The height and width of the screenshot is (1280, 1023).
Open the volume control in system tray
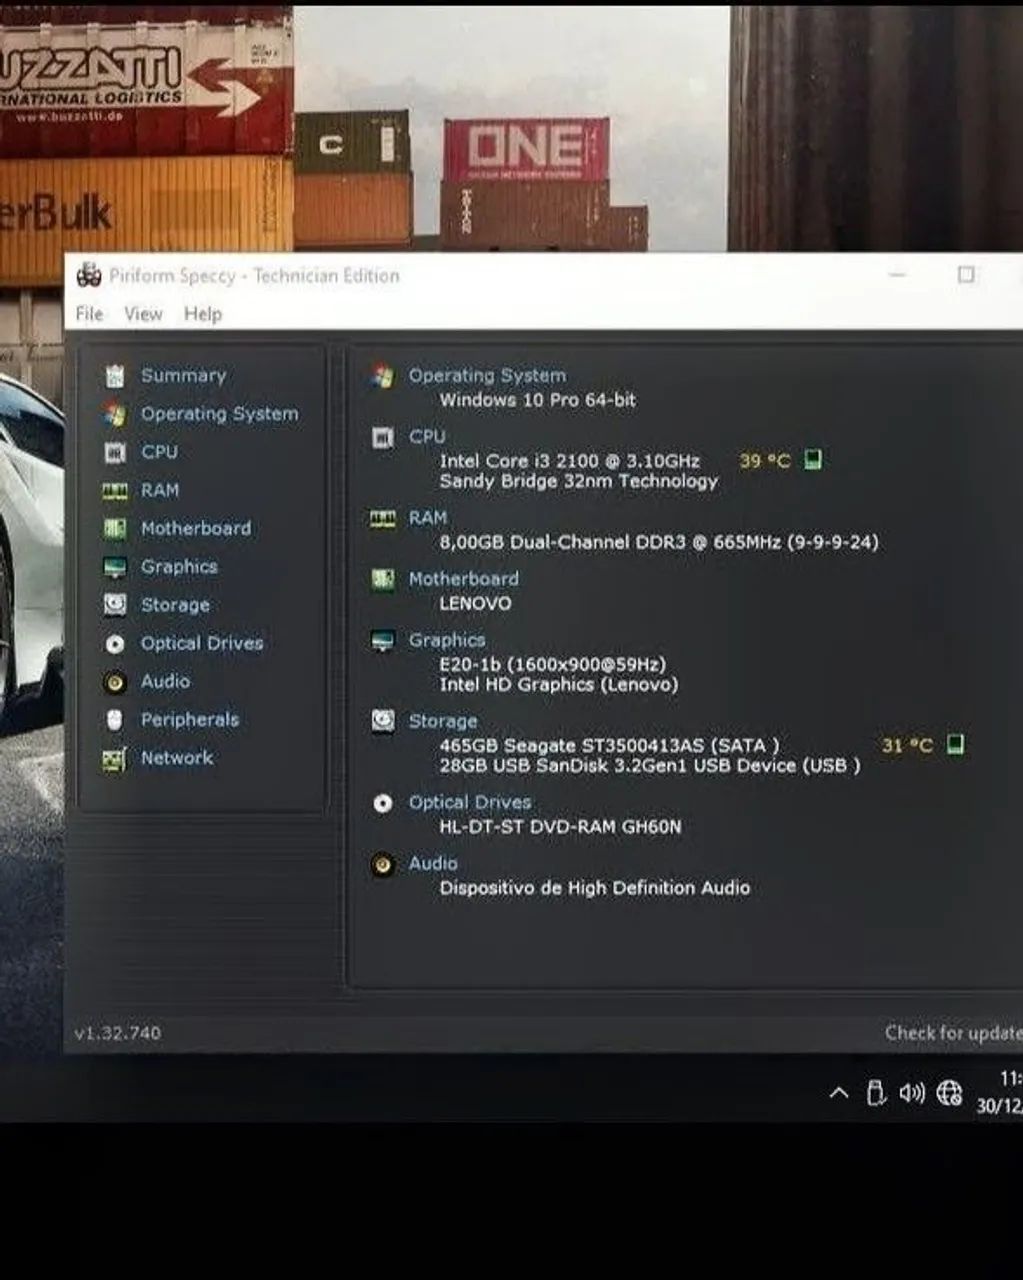912,1093
